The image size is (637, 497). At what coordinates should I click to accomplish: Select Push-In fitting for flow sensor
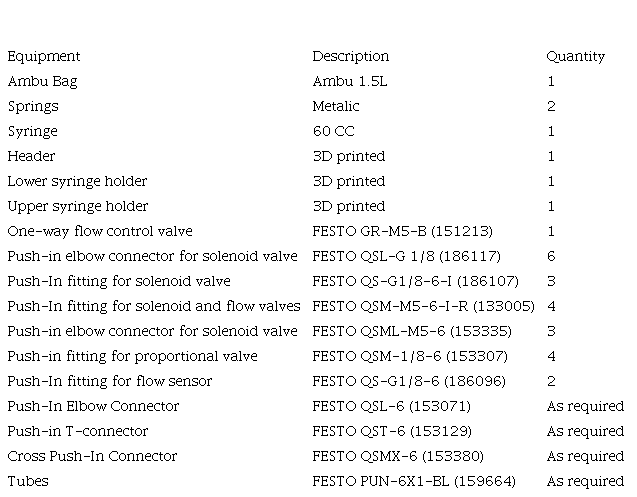click(110, 382)
